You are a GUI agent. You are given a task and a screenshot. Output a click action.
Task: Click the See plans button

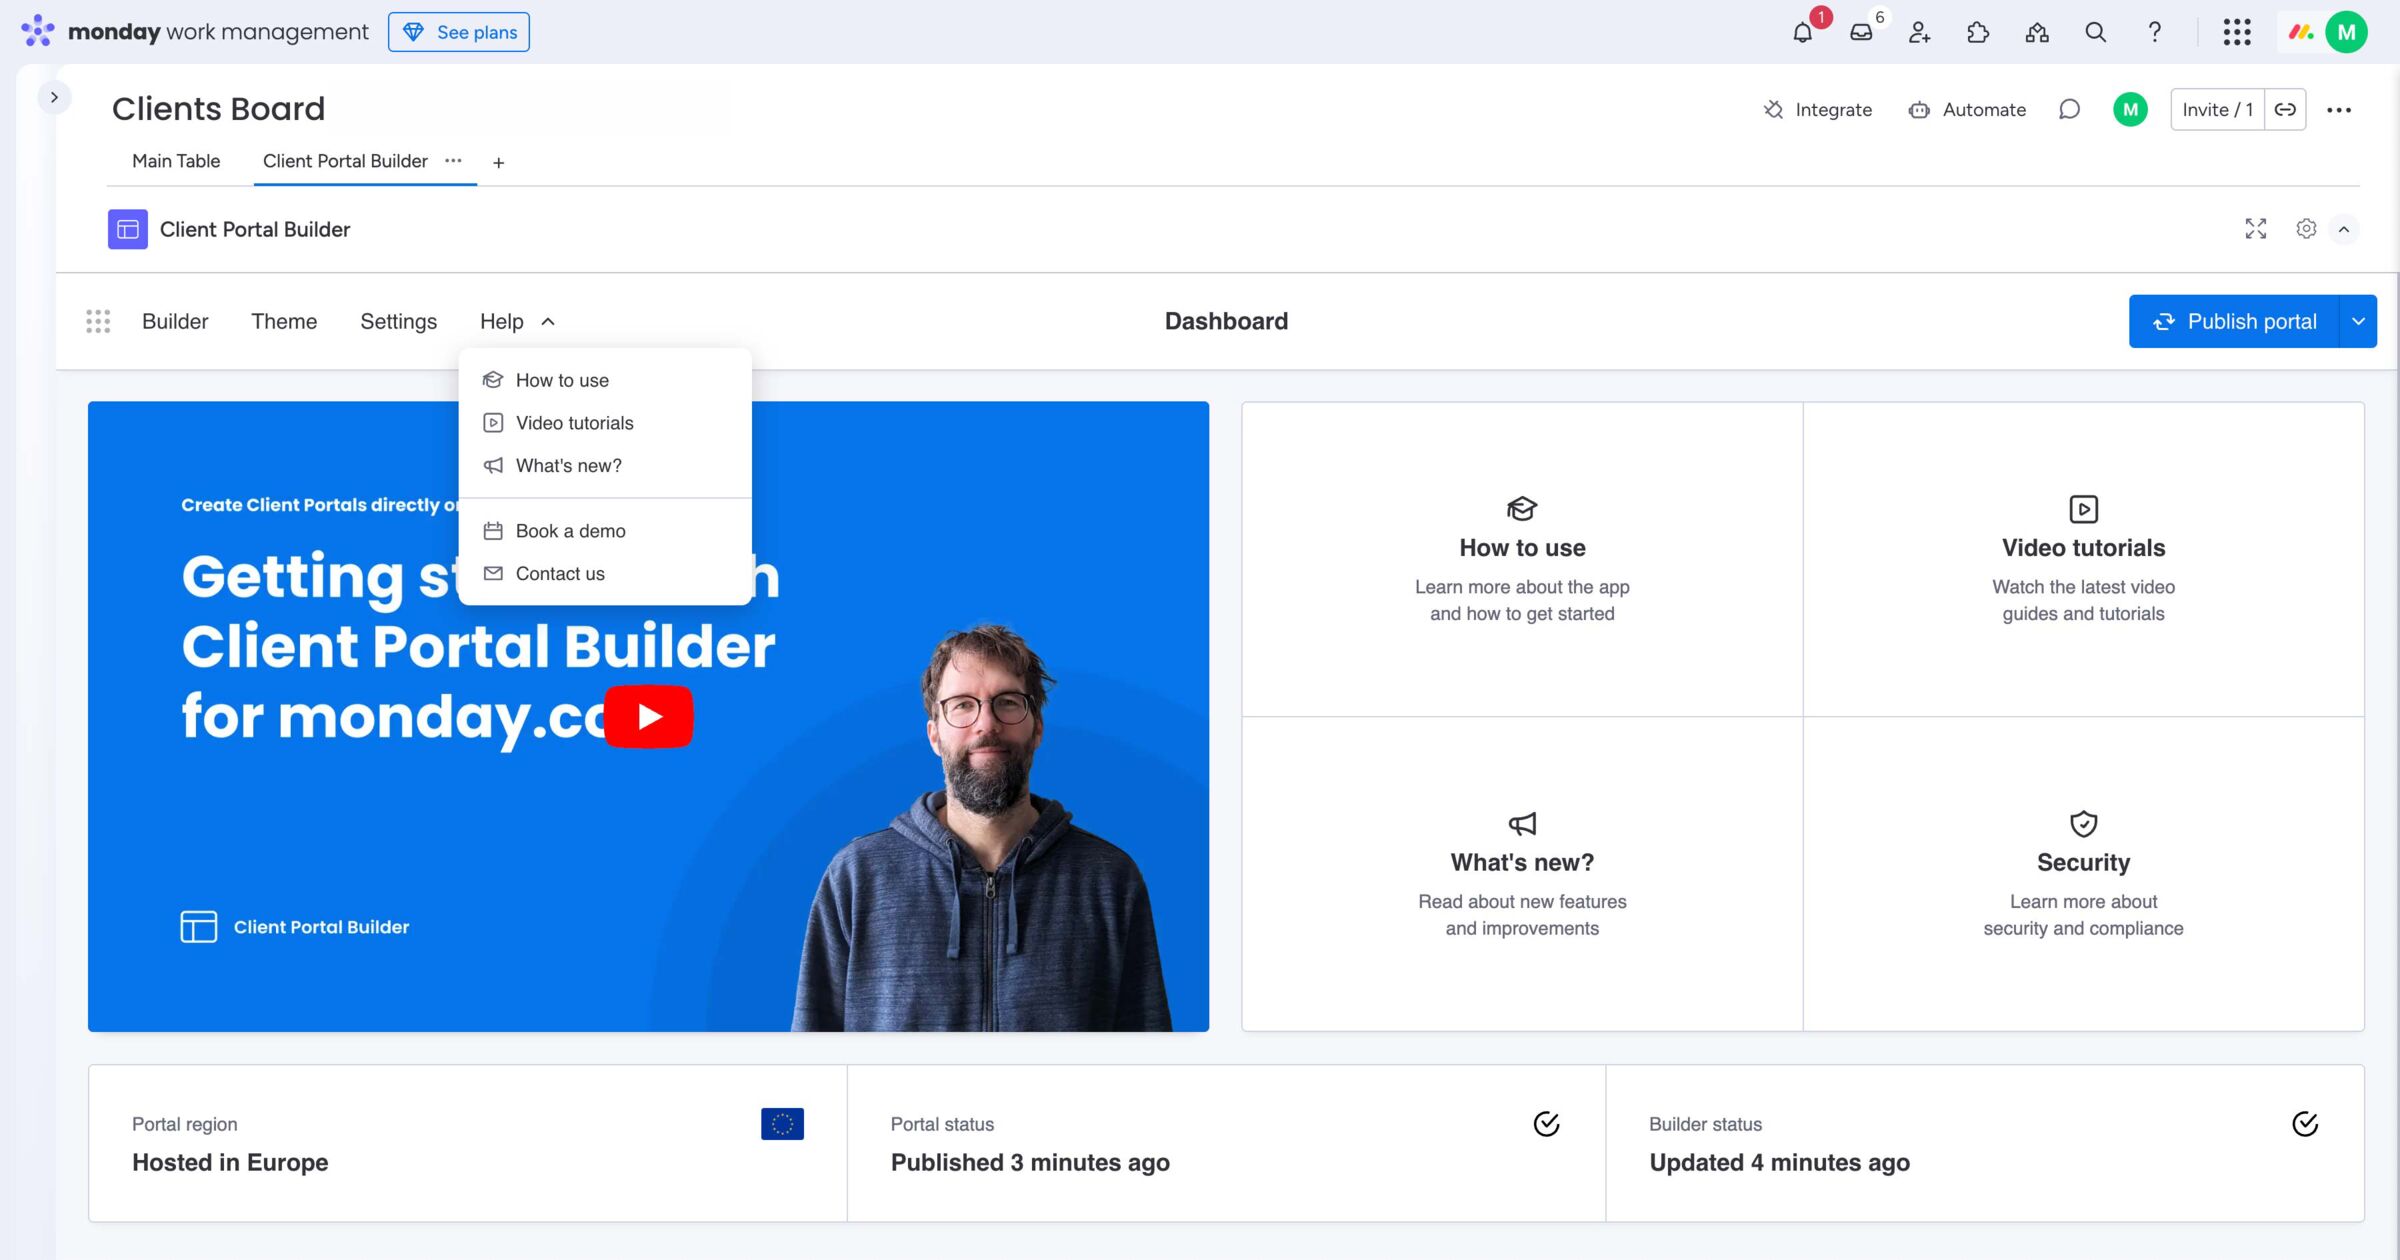click(x=459, y=32)
